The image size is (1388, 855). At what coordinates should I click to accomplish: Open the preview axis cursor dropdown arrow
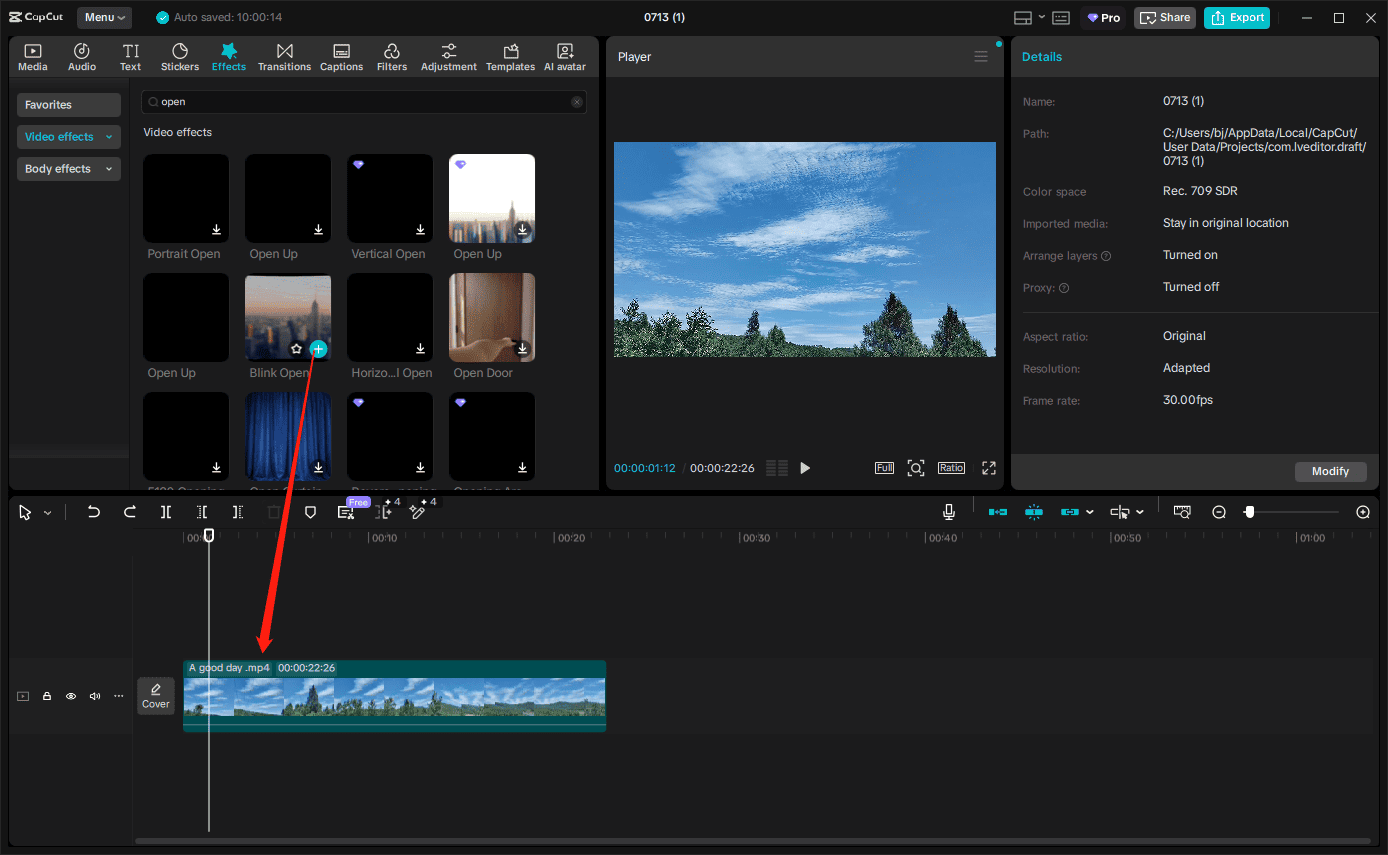(x=1140, y=512)
